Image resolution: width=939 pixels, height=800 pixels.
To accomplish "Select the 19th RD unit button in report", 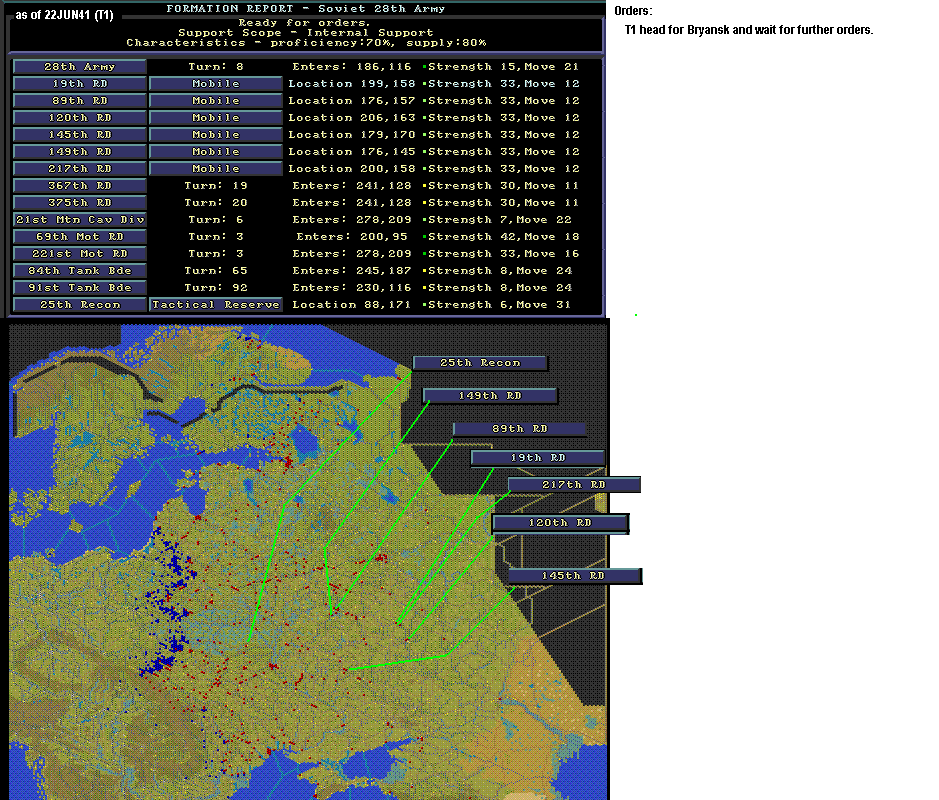I will pyautogui.click(x=80, y=83).
